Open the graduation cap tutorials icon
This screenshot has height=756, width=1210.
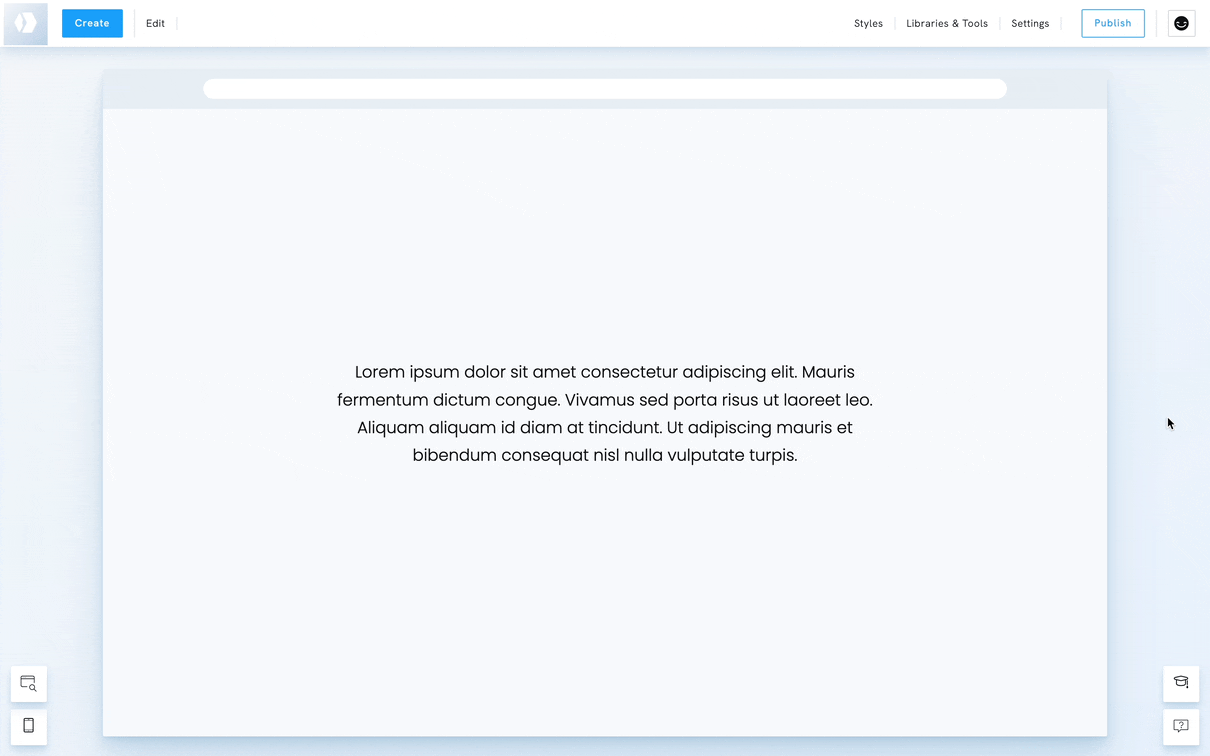coord(1181,683)
